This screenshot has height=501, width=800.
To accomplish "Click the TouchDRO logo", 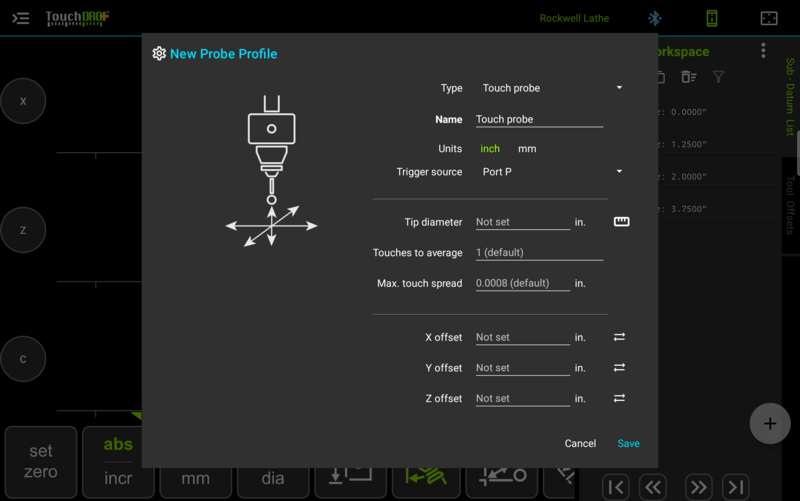I will pos(77,18).
